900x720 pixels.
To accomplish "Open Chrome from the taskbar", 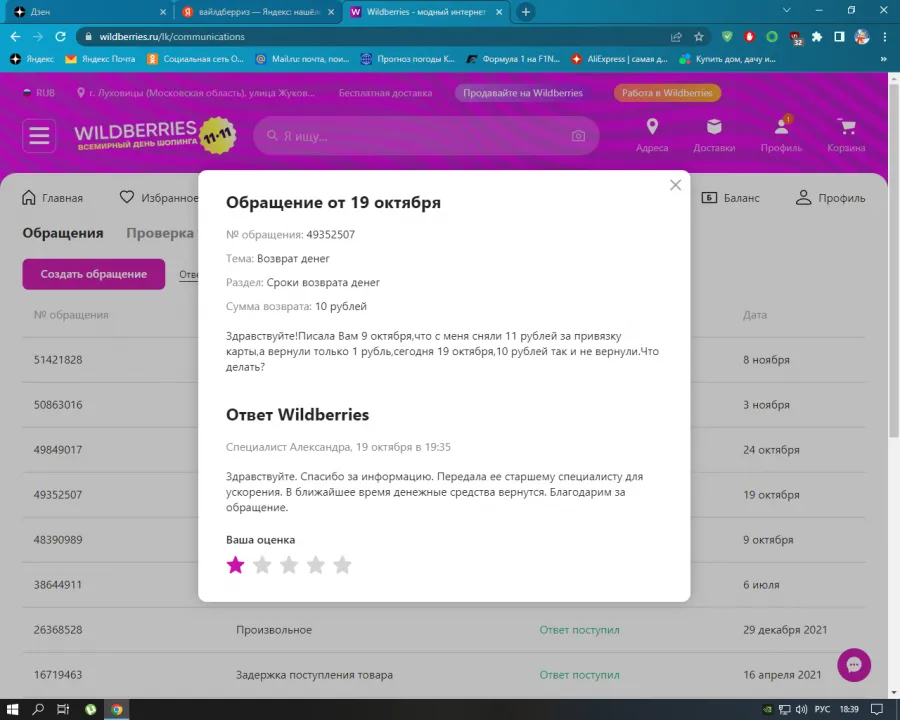I will tap(117, 710).
